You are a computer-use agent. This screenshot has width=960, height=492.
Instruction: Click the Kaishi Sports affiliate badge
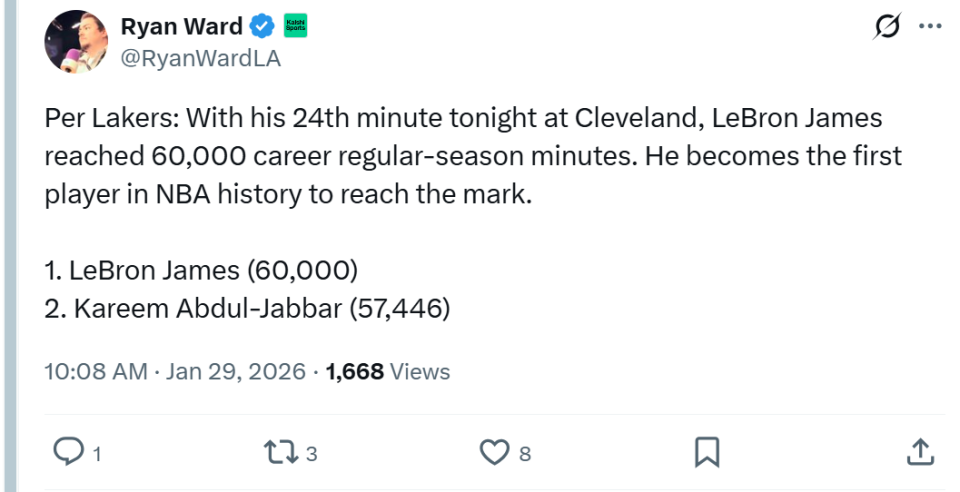[x=296, y=27]
